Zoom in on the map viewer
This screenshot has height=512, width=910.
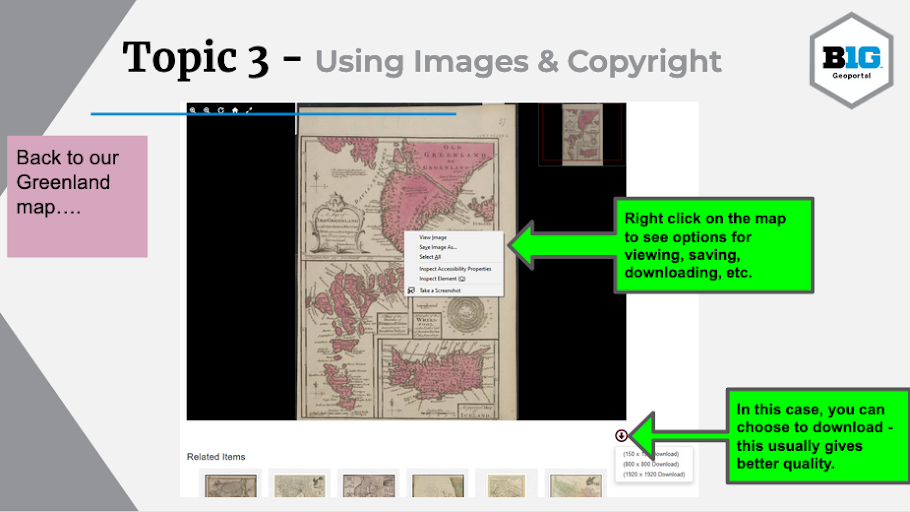[x=193, y=110]
